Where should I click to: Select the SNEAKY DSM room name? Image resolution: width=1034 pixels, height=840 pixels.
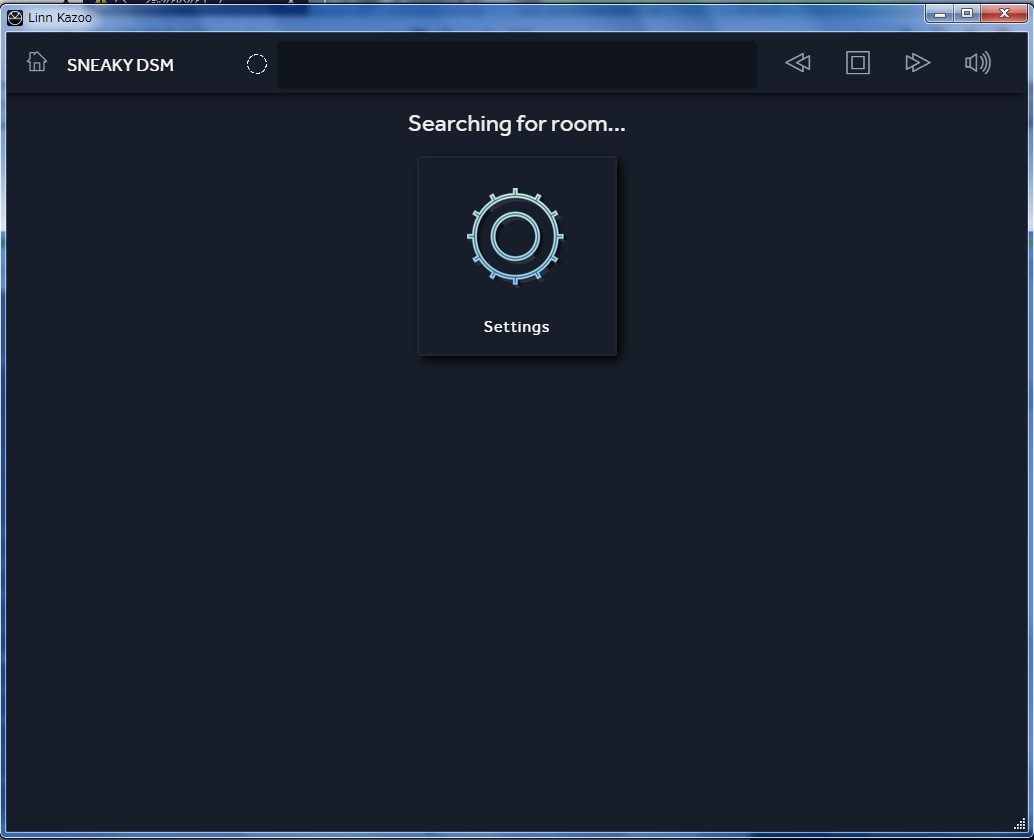pos(120,65)
